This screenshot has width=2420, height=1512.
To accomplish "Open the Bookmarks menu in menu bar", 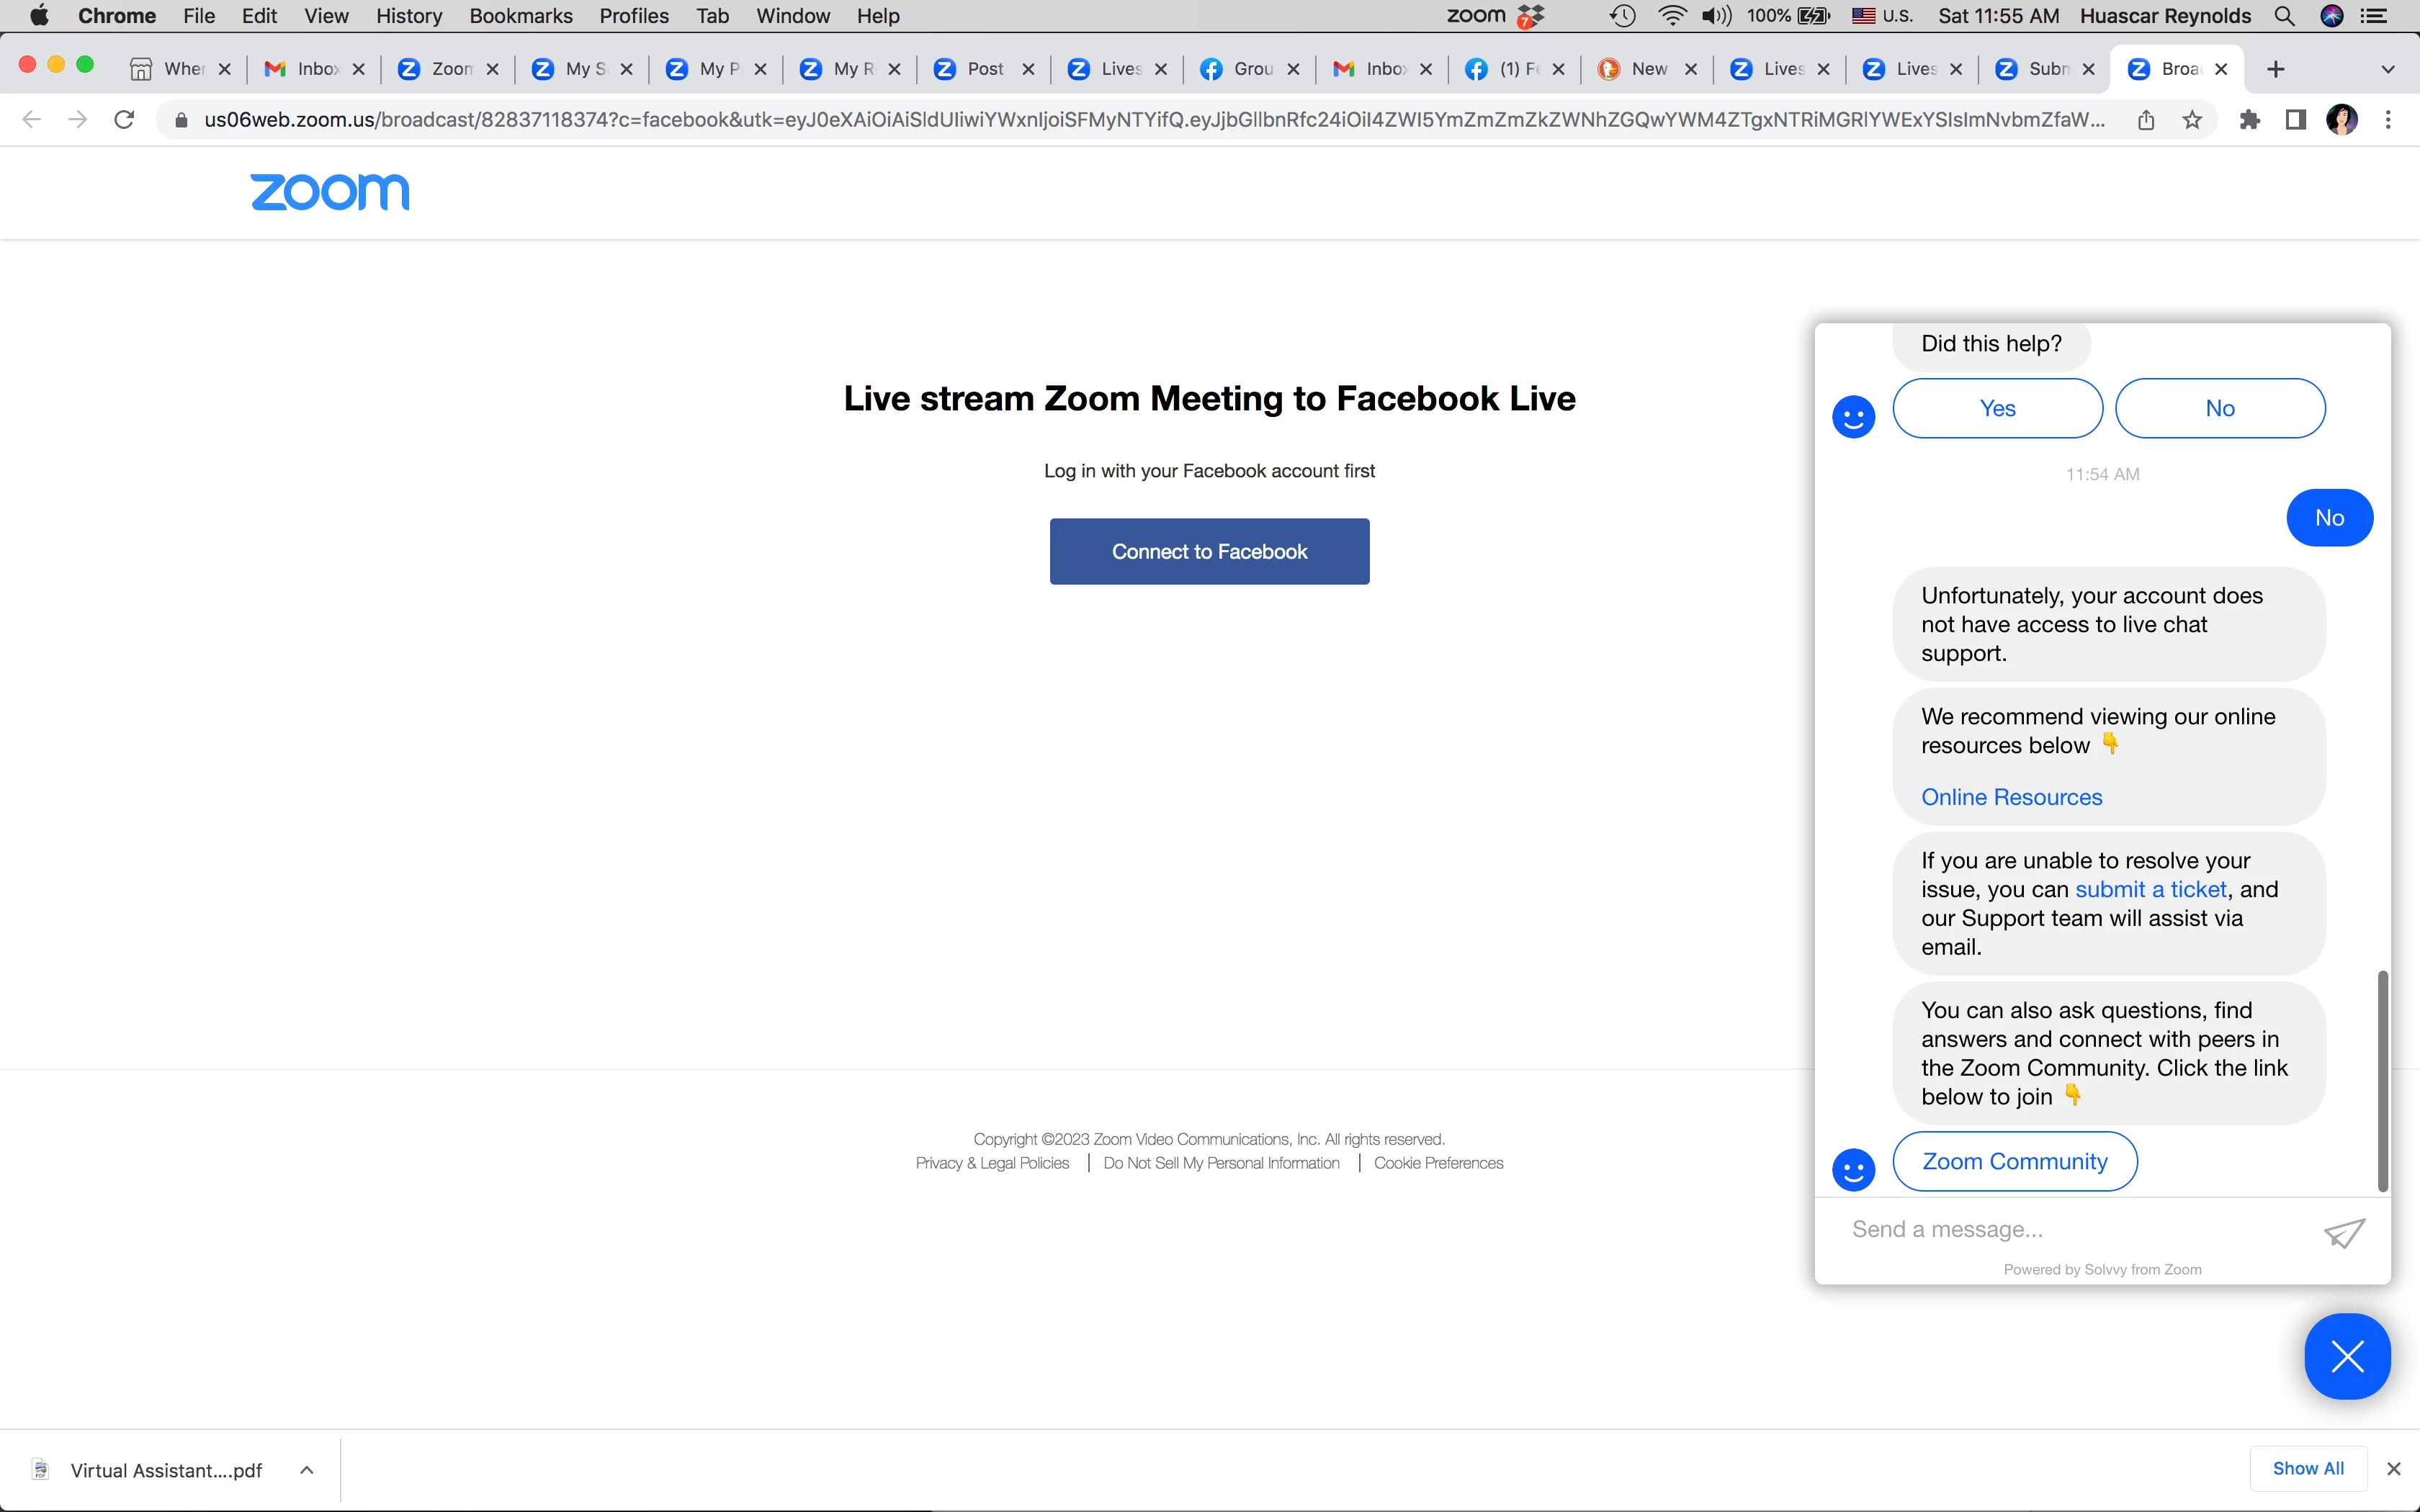I will click(x=520, y=16).
